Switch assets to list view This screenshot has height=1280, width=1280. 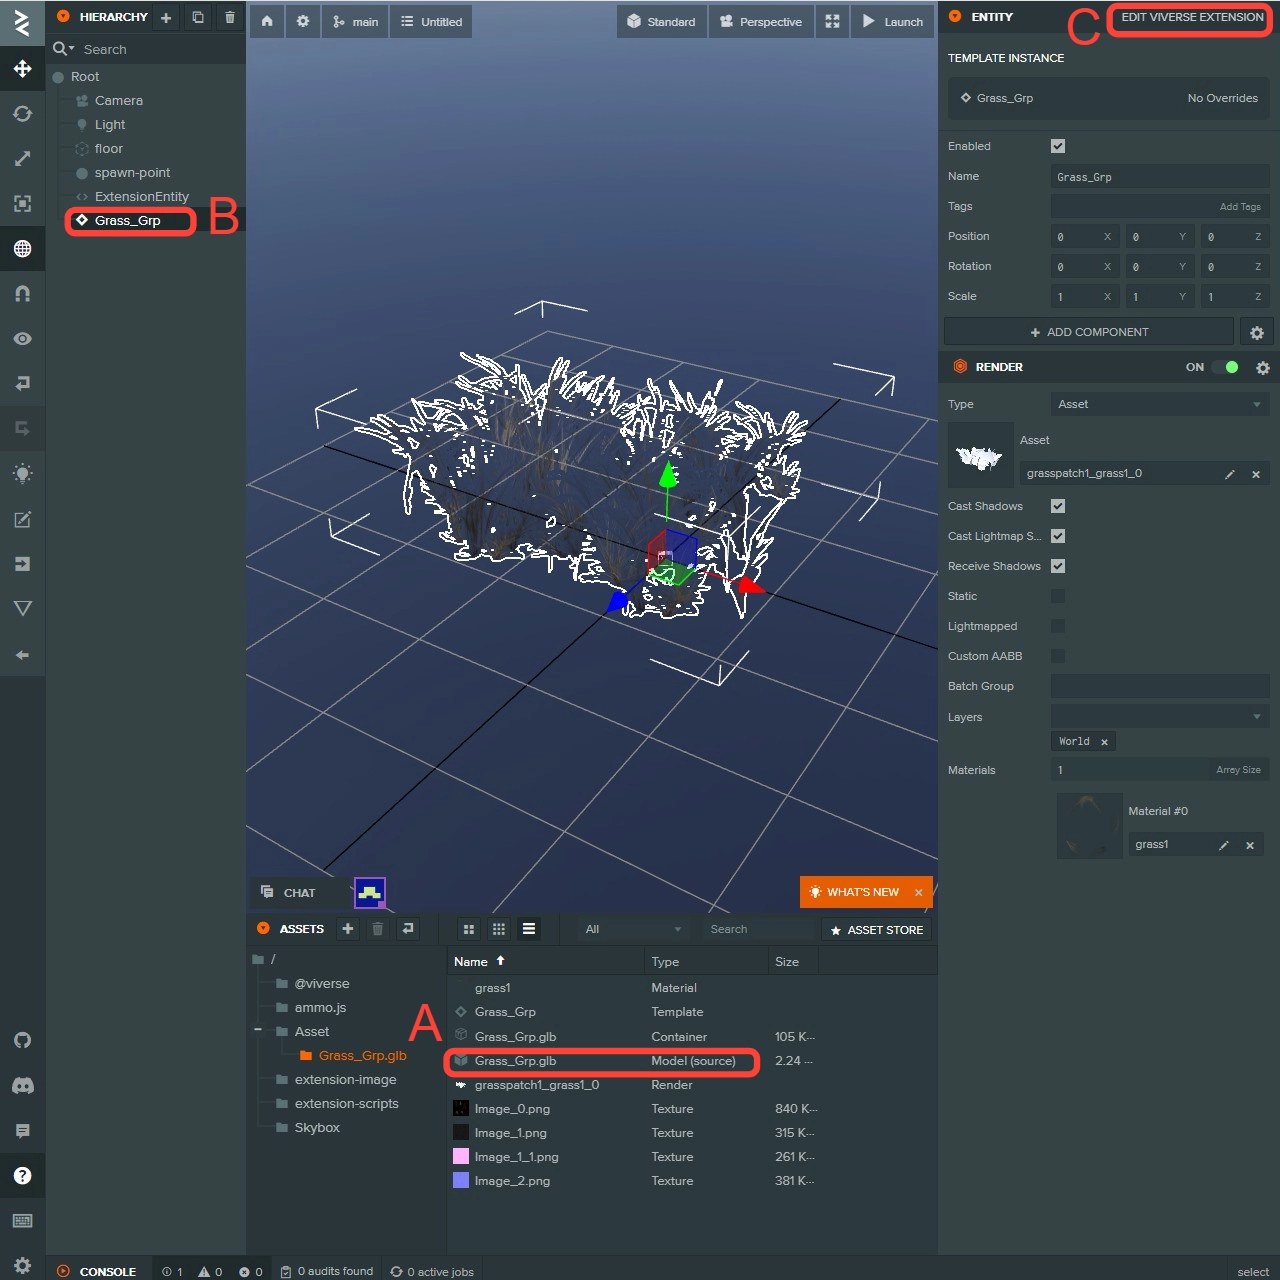(x=529, y=929)
